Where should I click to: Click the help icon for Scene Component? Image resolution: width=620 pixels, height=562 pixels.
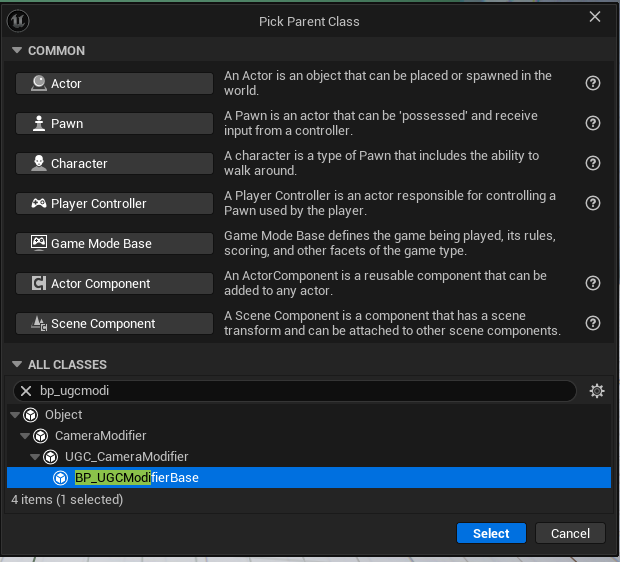592,323
